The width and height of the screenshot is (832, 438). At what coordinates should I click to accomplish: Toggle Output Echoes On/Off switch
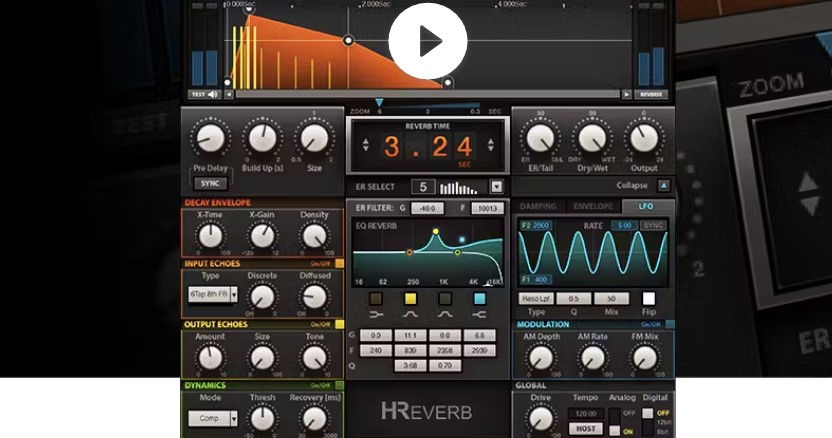pyautogui.click(x=339, y=324)
